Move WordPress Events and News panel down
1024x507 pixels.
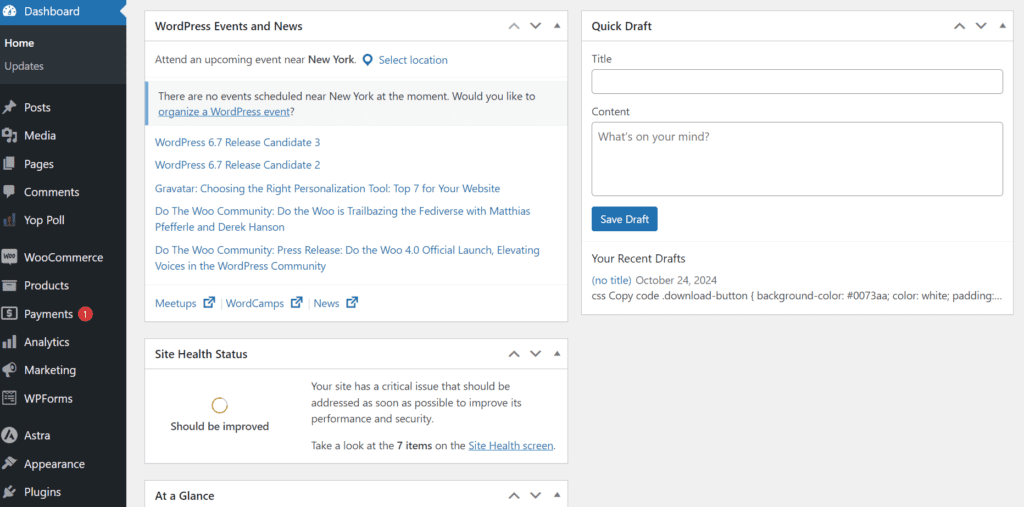pos(536,26)
